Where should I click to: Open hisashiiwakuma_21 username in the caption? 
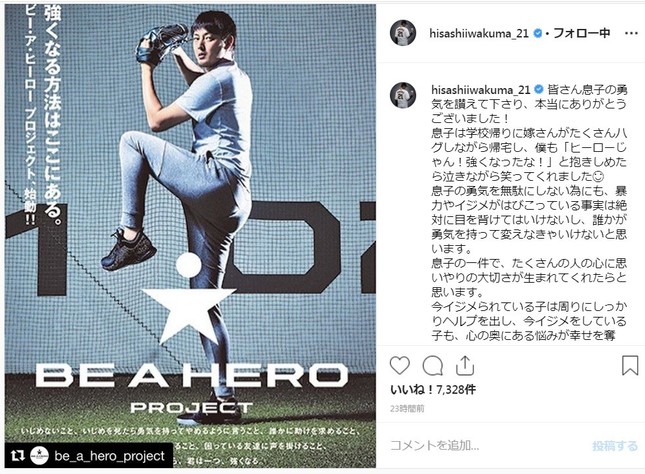click(x=480, y=90)
